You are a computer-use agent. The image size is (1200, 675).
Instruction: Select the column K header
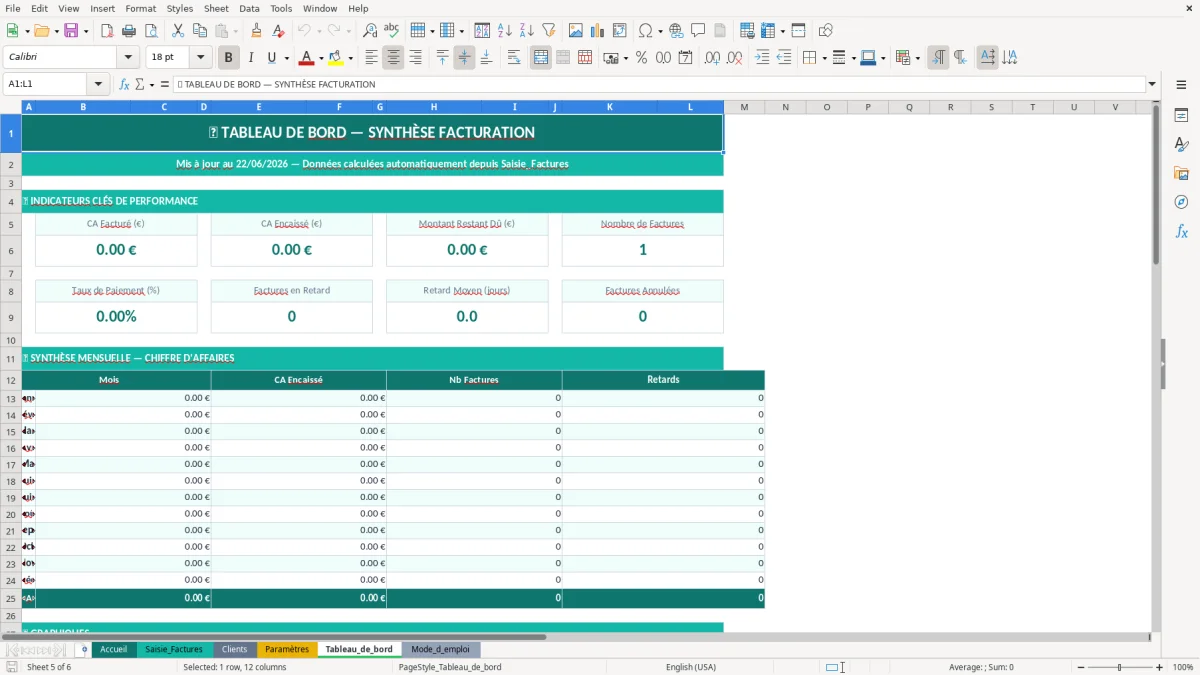coord(610,107)
